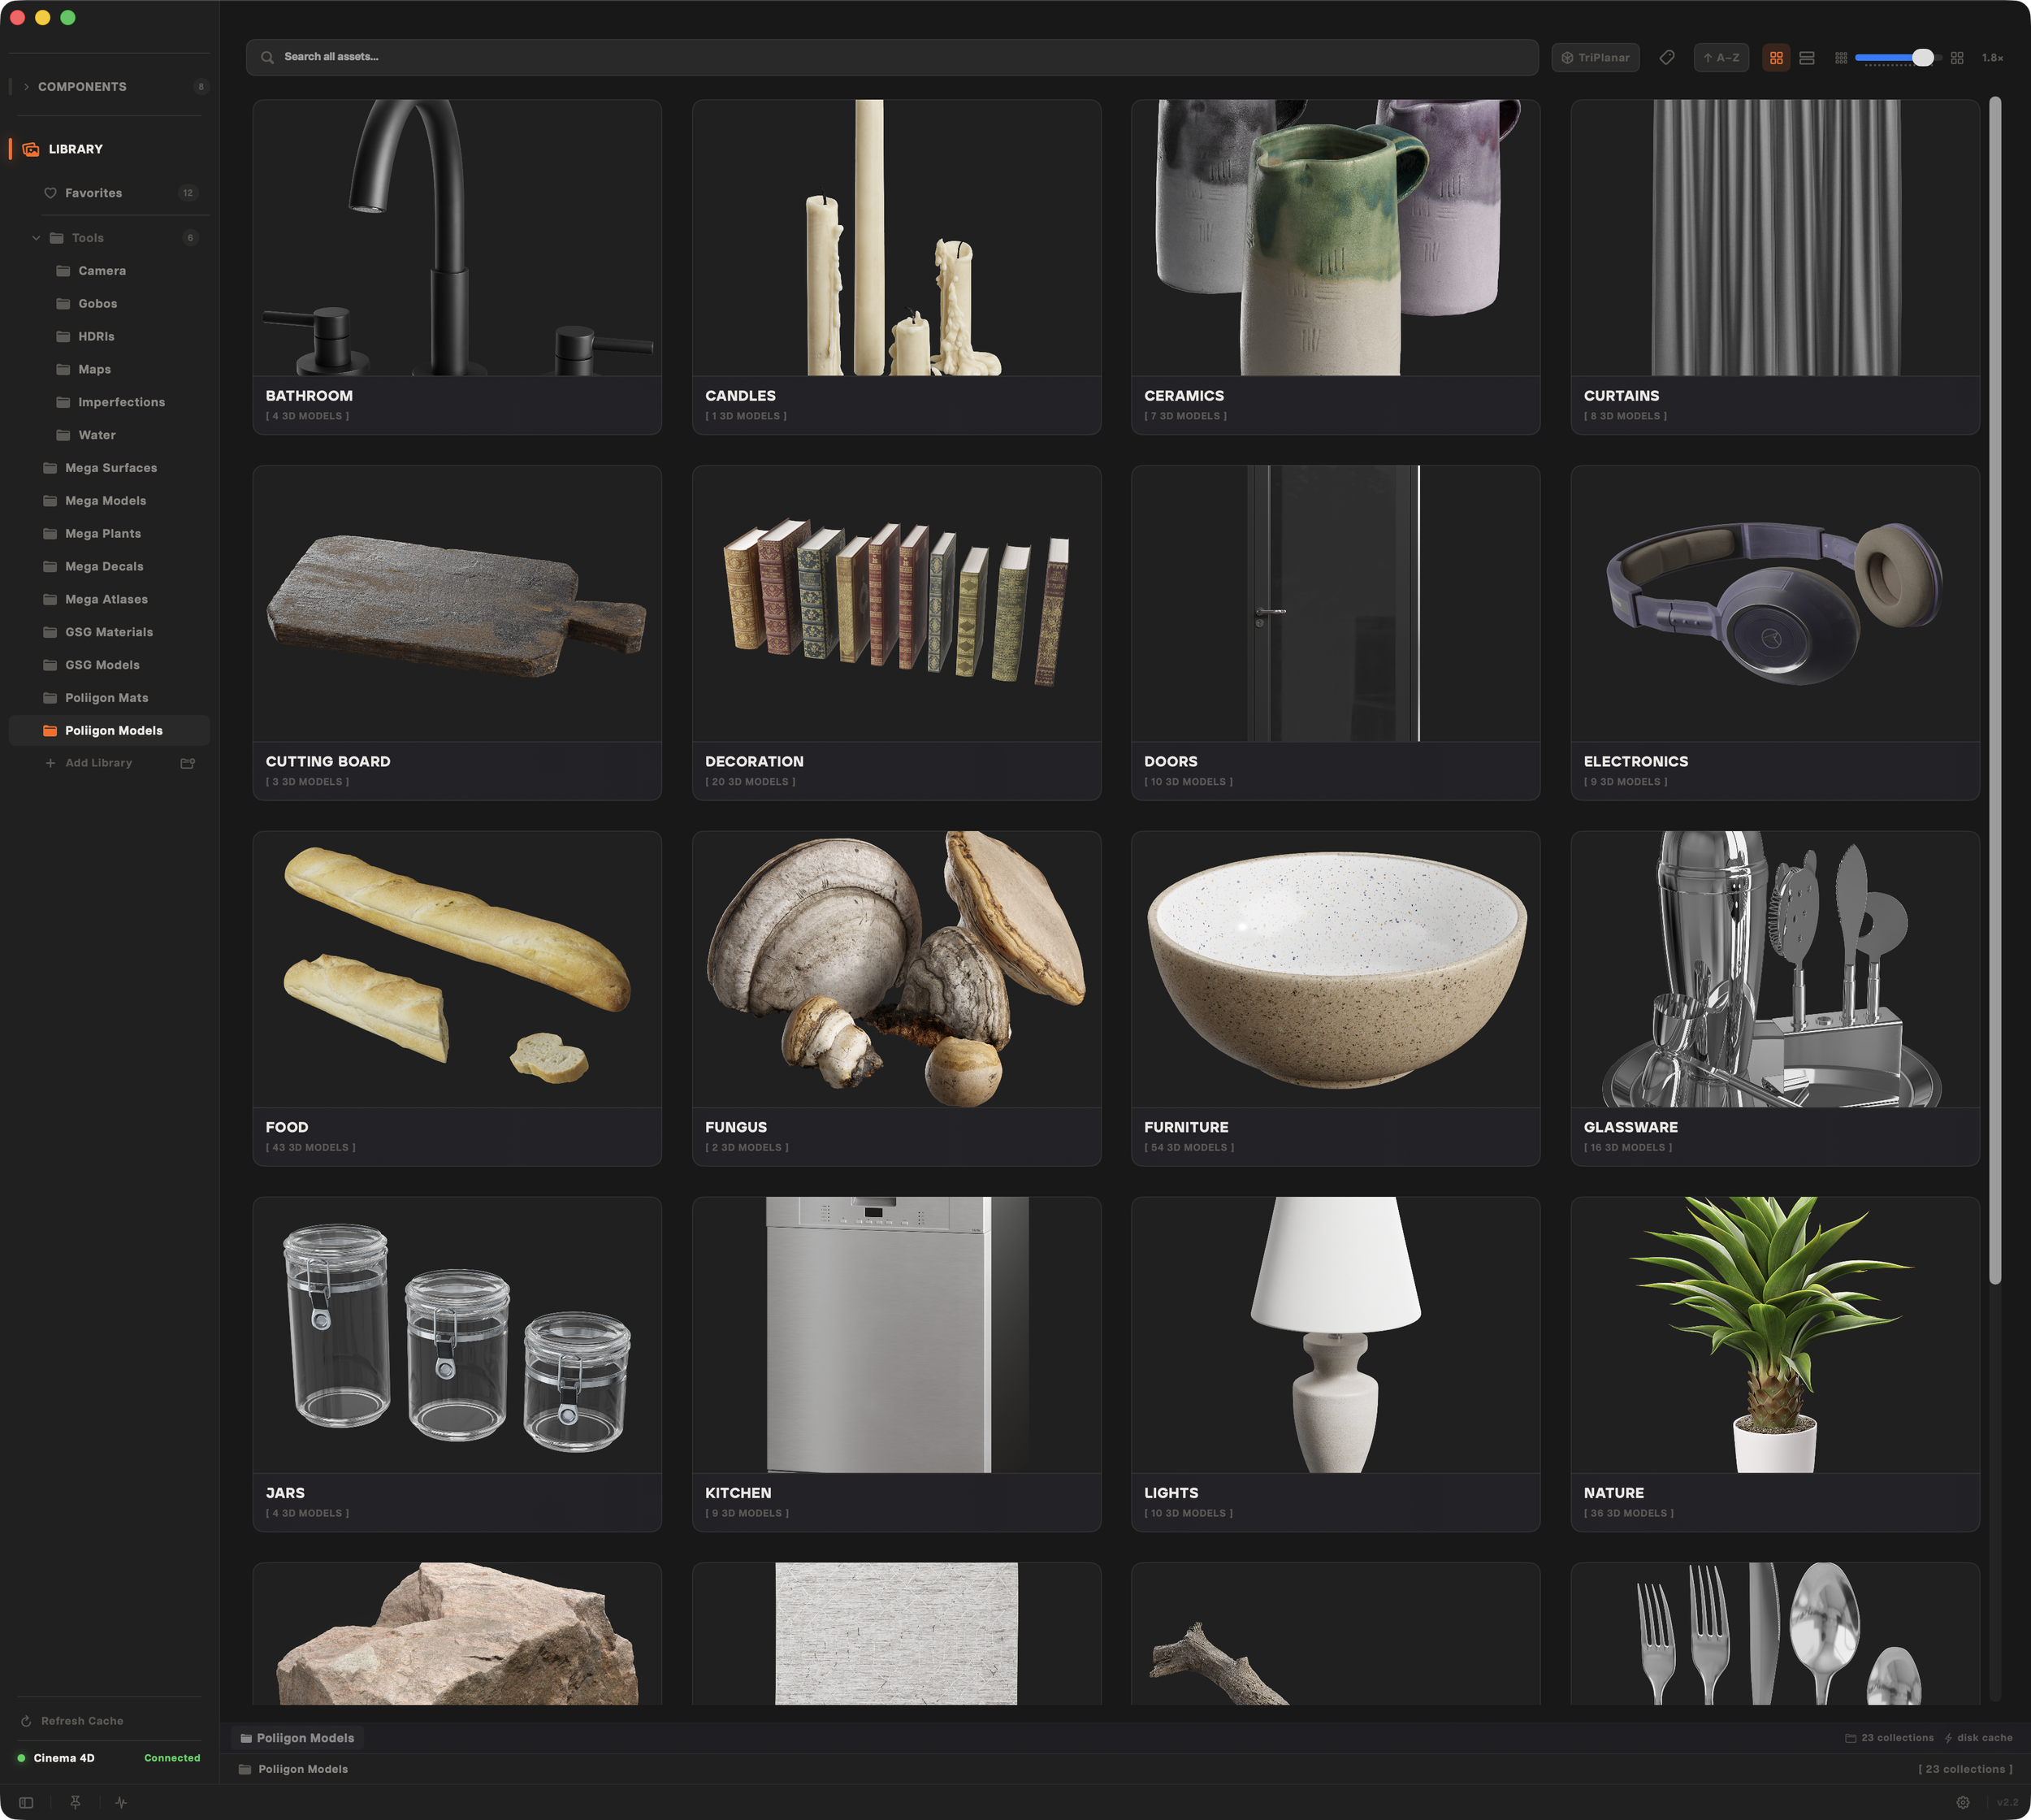Adjust the thumbnail size slider
This screenshot has width=2031, height=1820.
1921,57
